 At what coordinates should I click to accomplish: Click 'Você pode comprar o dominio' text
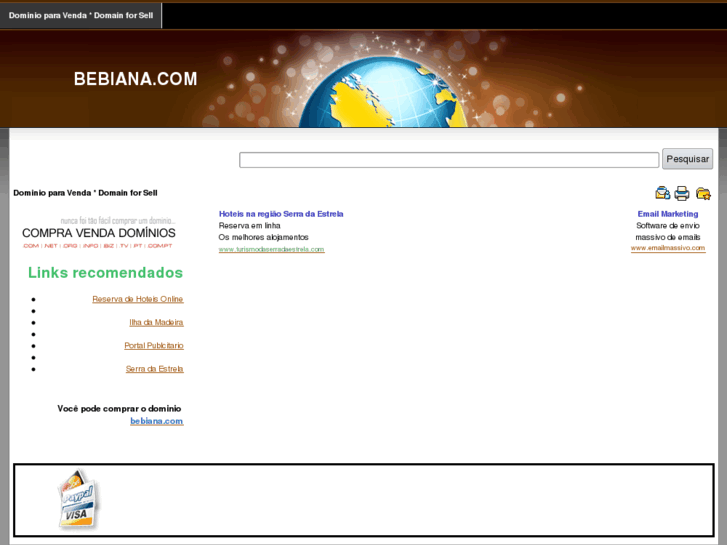point(119,409)
